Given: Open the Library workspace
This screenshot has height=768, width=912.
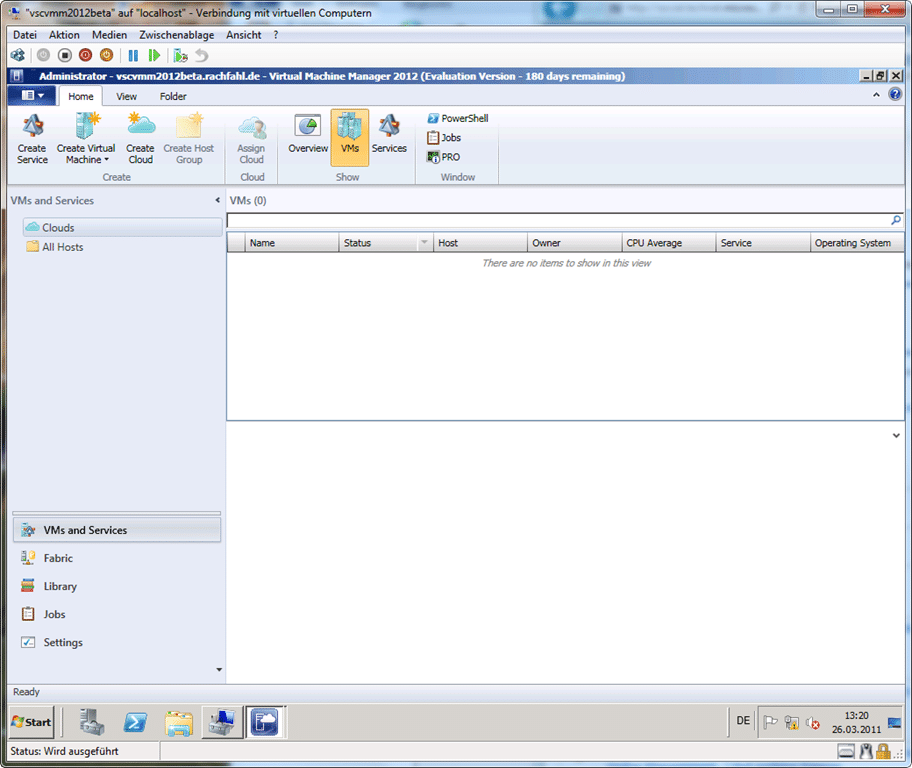Looking at the screenshot, I should pos(116,586).
